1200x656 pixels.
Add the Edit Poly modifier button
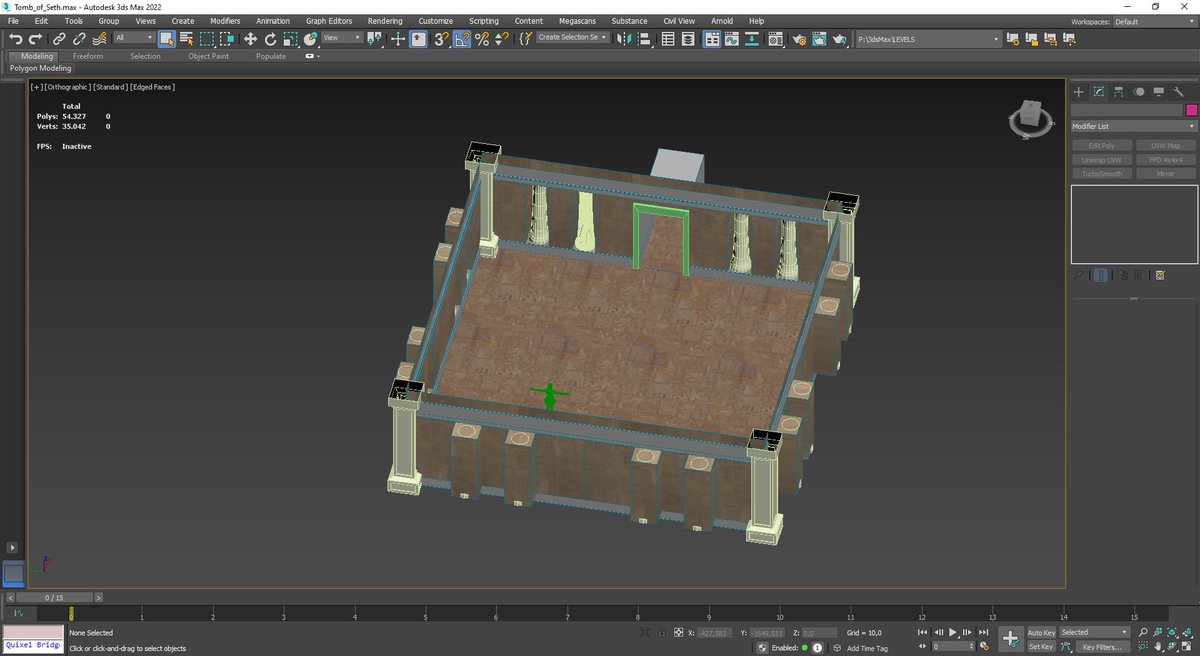(1101, 146)
